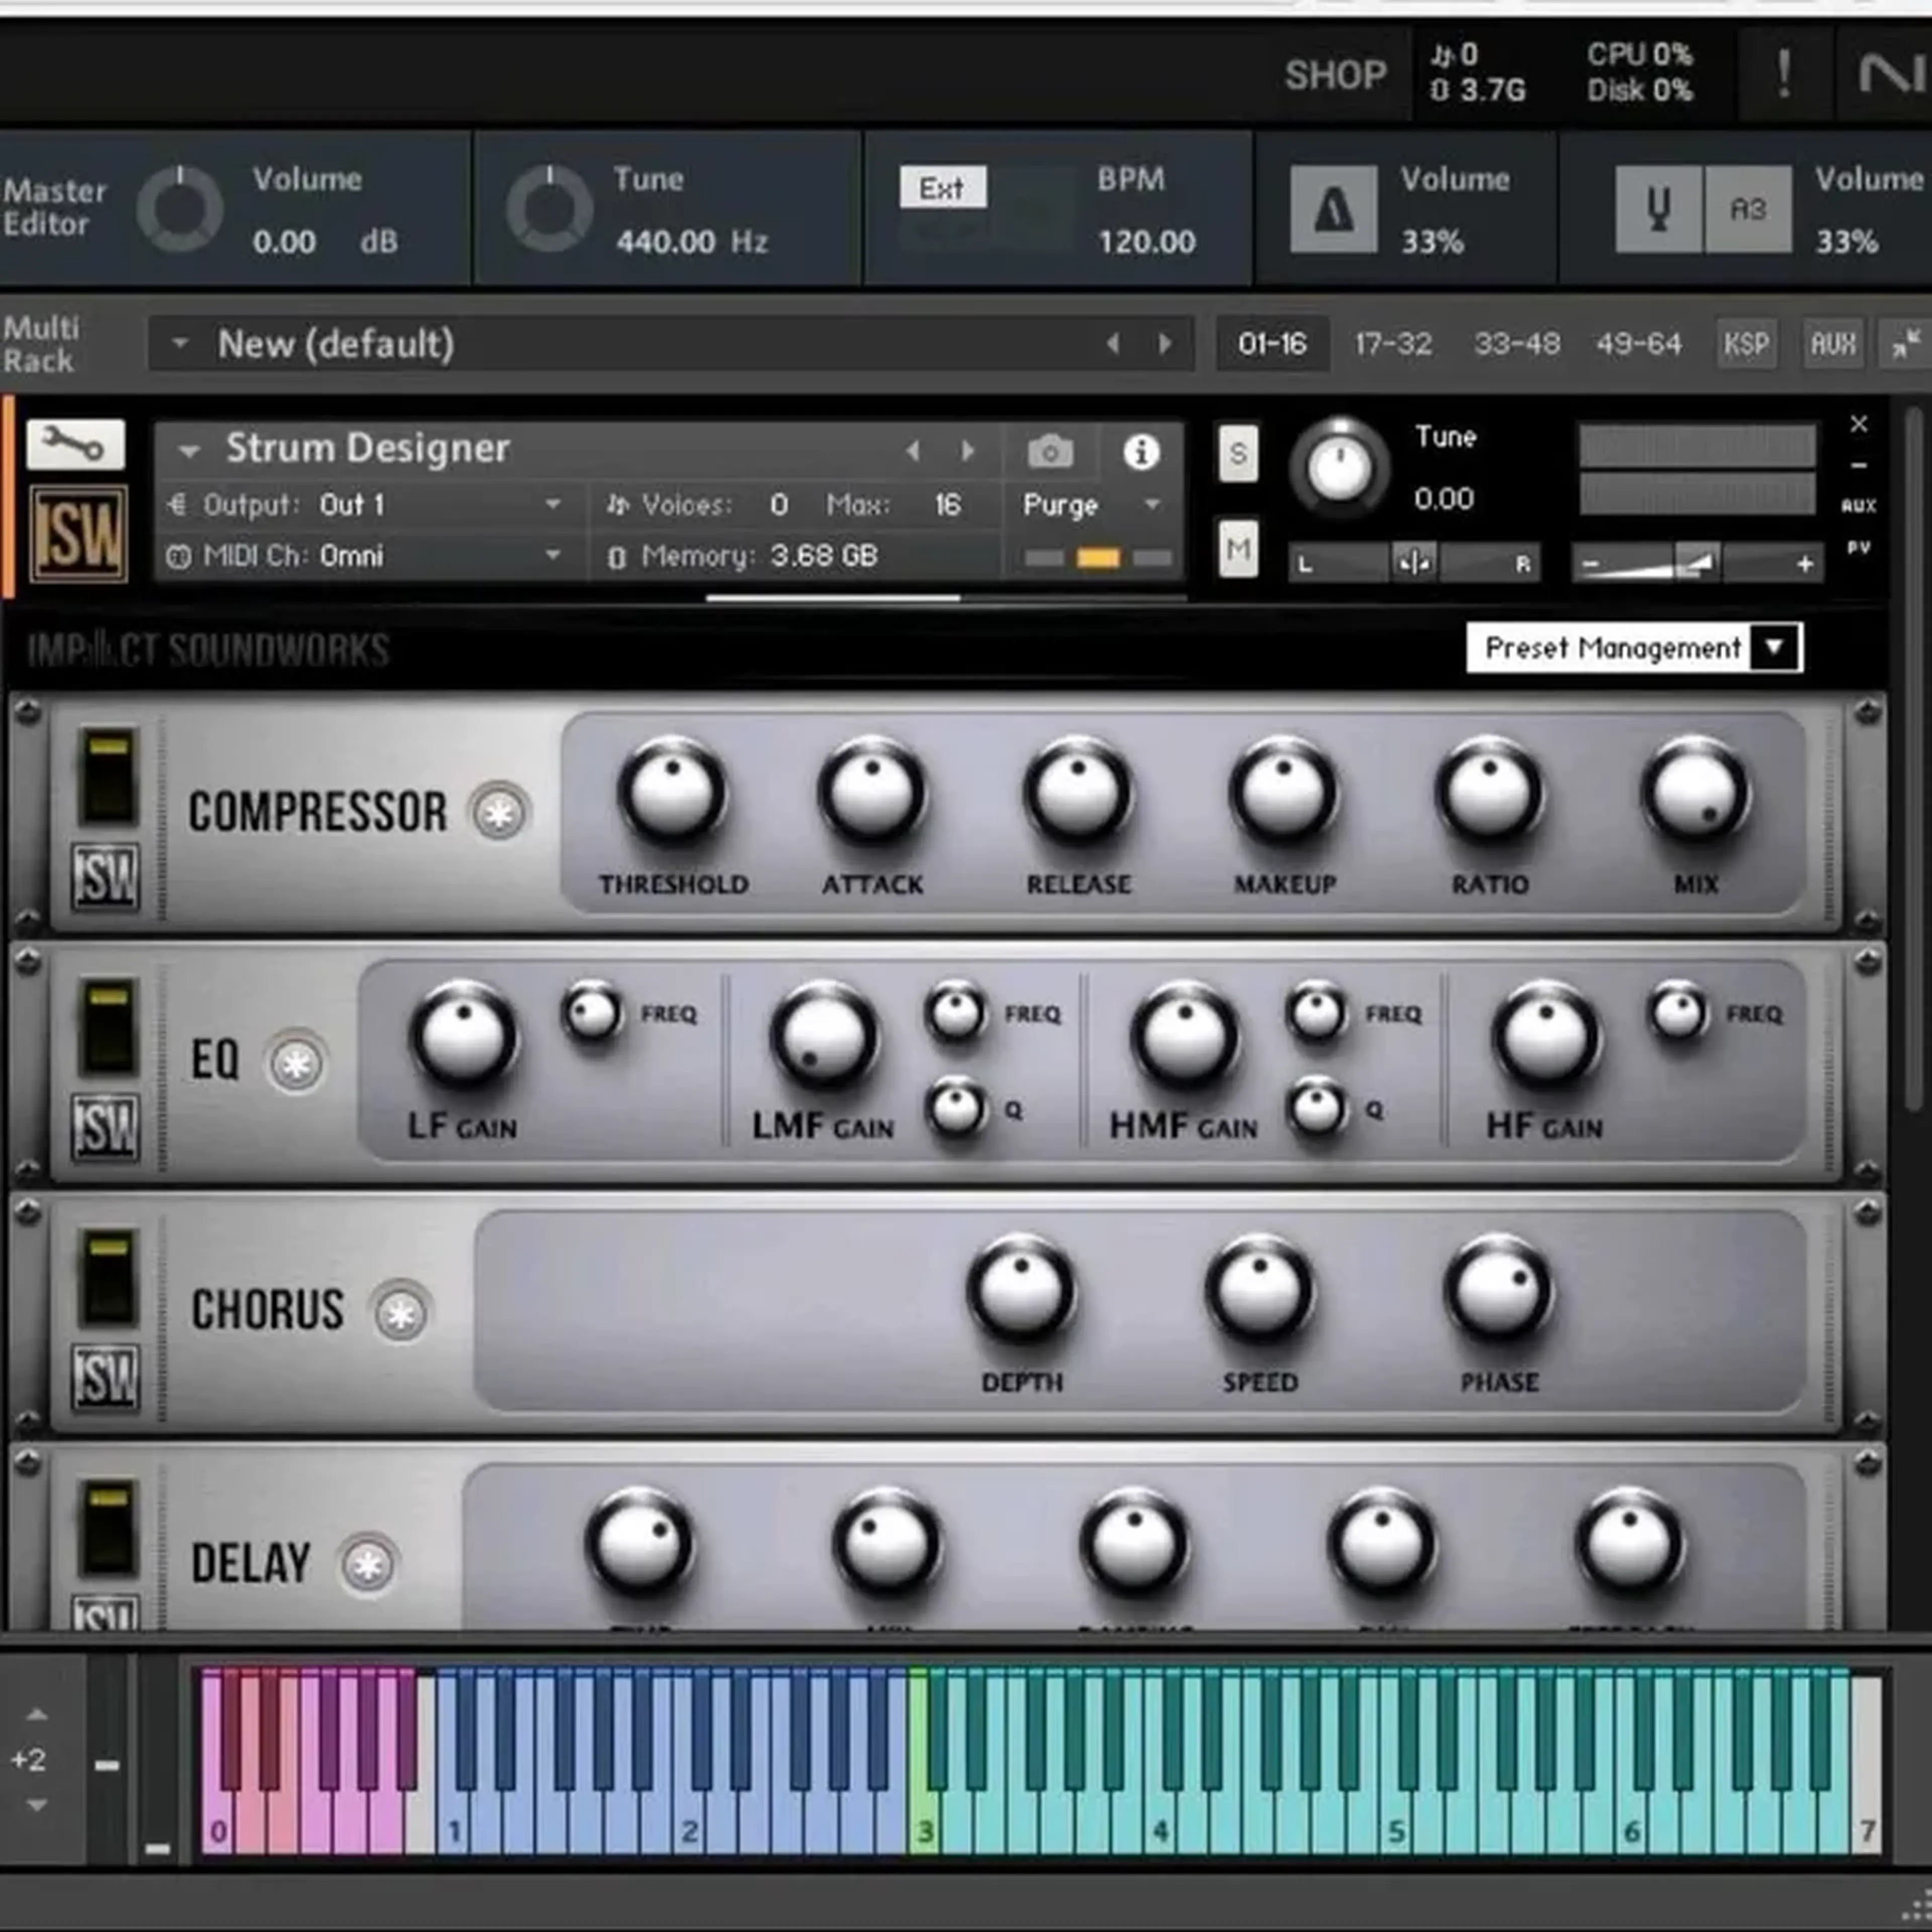This screenshot has width=1932, height=1932.
Task: Click the instrument header minimize dash button
Action: pyautogui.click(x=1859, y=466)
